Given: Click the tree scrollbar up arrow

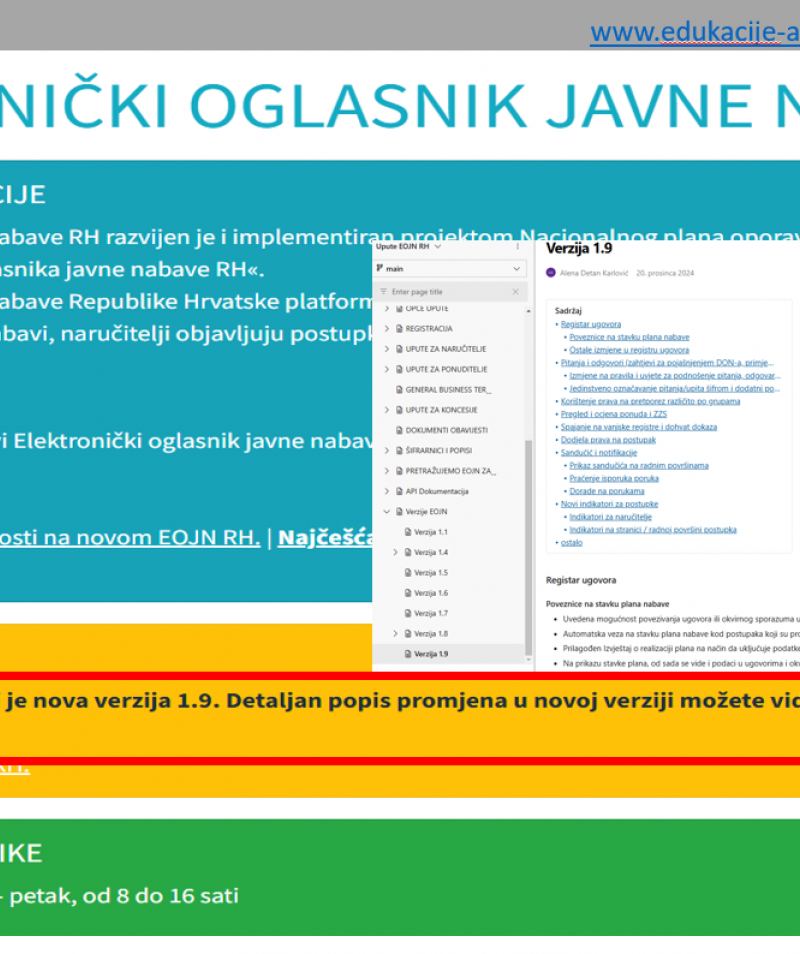Looking at the screenshot, I should (528, 311).
